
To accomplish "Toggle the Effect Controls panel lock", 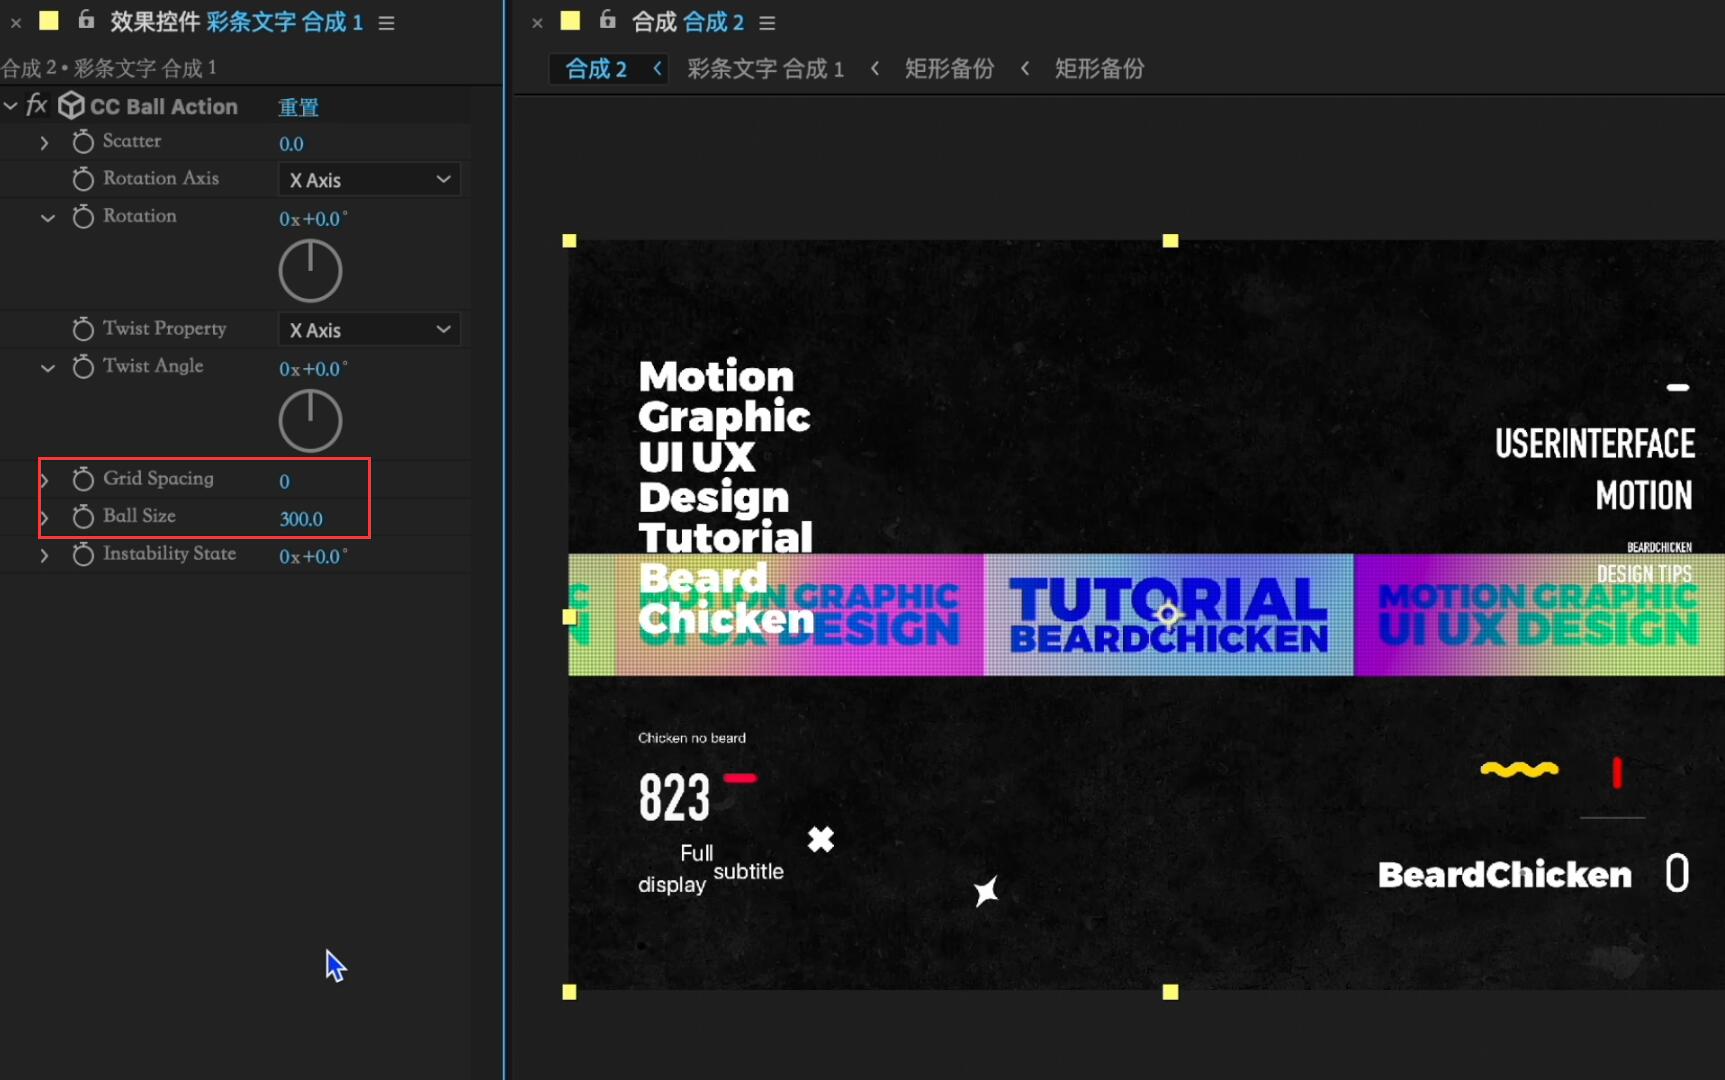I will coord(86,19).
